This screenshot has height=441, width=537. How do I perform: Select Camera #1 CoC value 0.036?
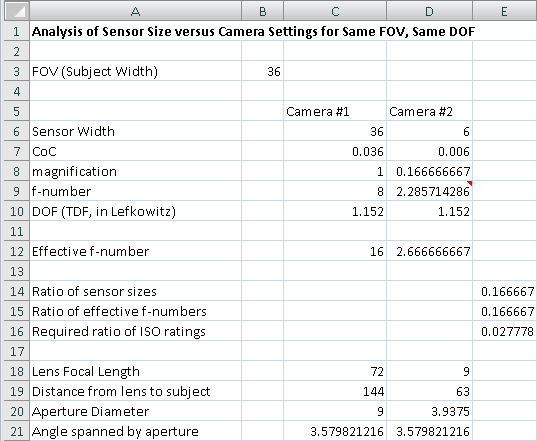[x=335, y=151]
